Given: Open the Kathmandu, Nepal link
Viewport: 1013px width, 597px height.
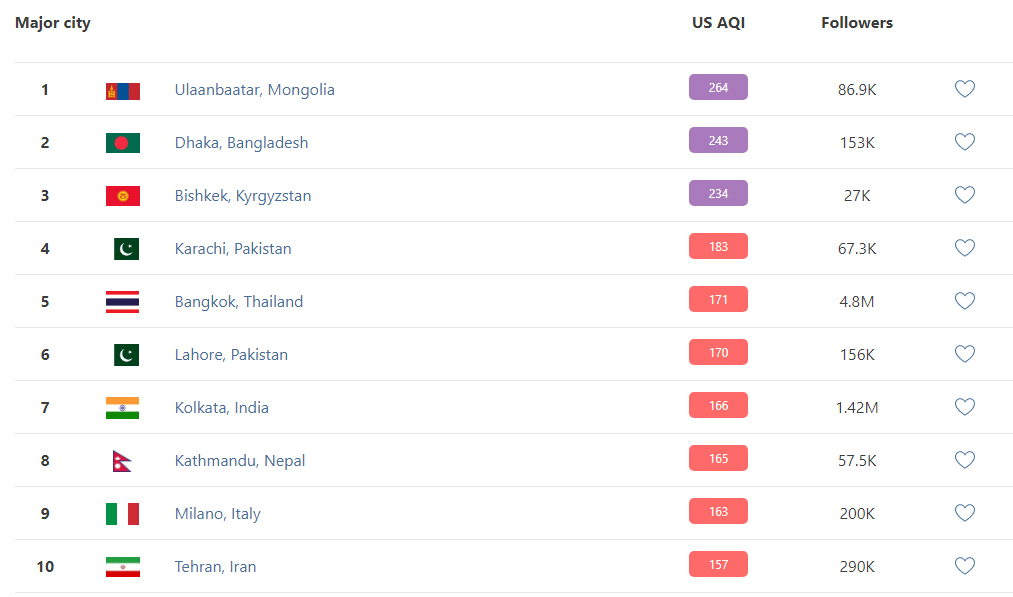Looking at the screenshot, I should pyautogui.click(x=240, y=461).
